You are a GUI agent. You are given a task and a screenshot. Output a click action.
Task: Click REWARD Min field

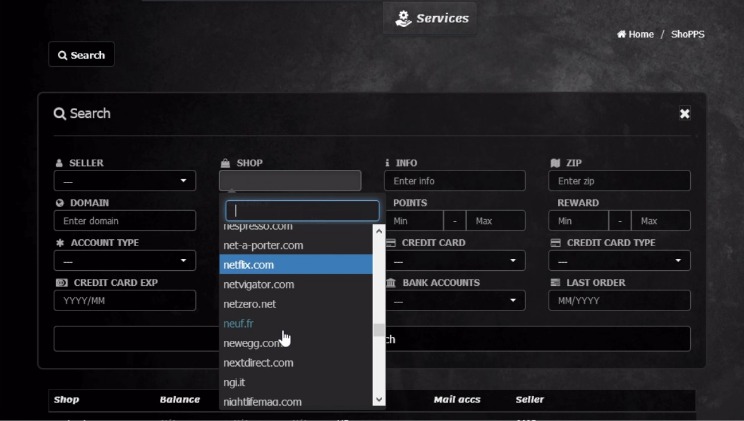tap(578, 221)
